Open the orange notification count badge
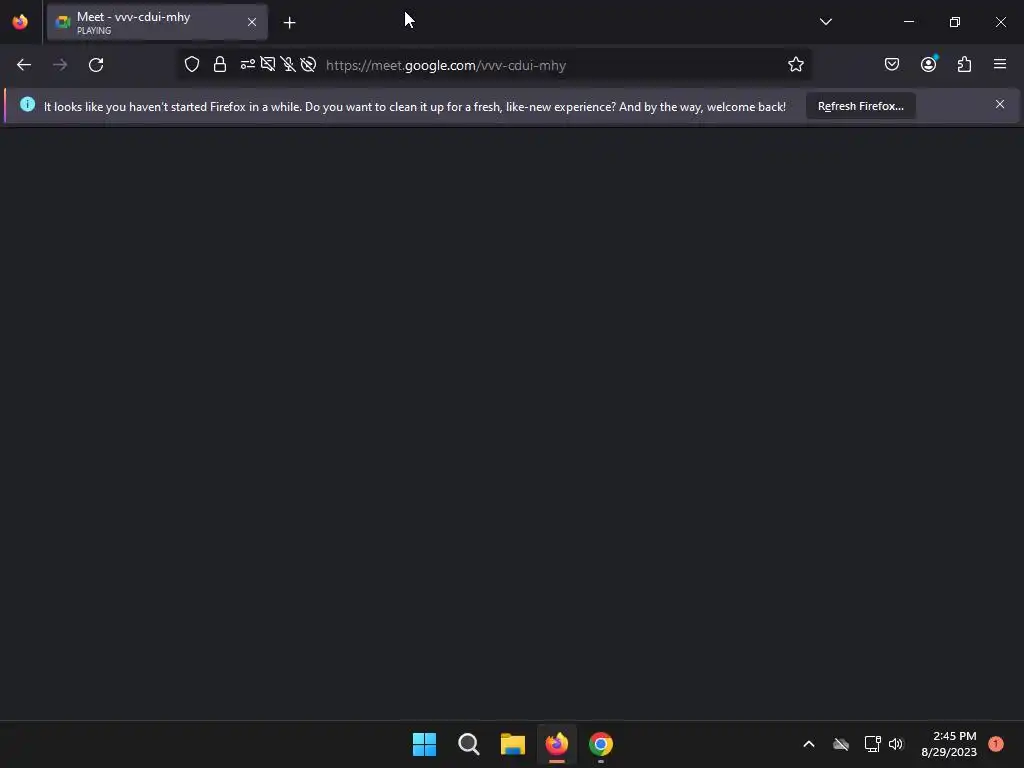1024x768 pixels. tap(996, 744)
